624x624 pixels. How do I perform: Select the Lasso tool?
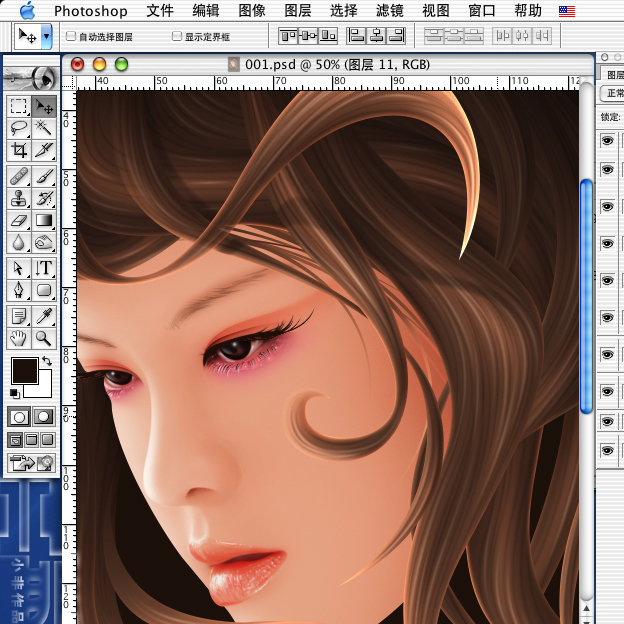pyautogui.click(x=18, y=128)
